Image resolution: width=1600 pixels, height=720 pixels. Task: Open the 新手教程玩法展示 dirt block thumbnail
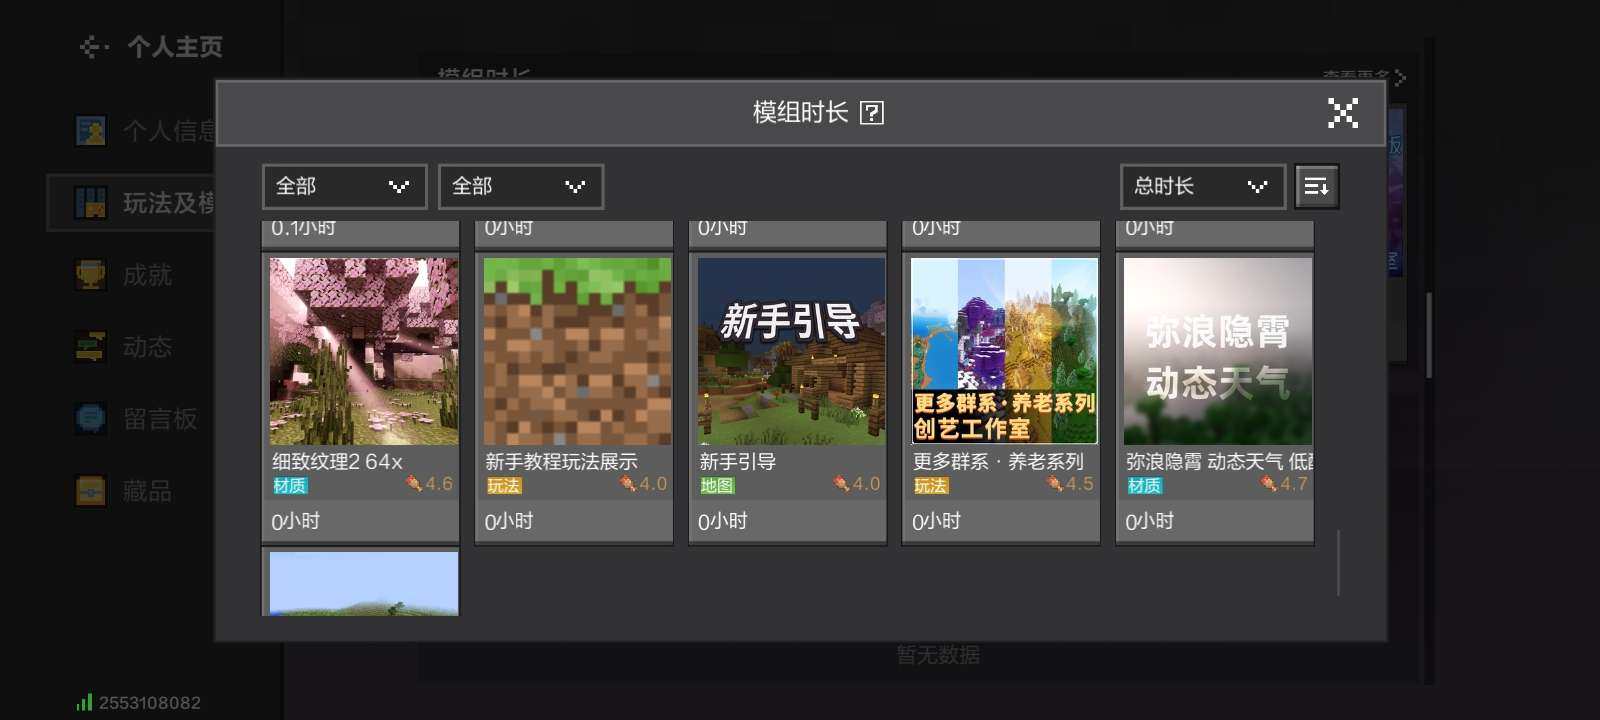(577, 351)
